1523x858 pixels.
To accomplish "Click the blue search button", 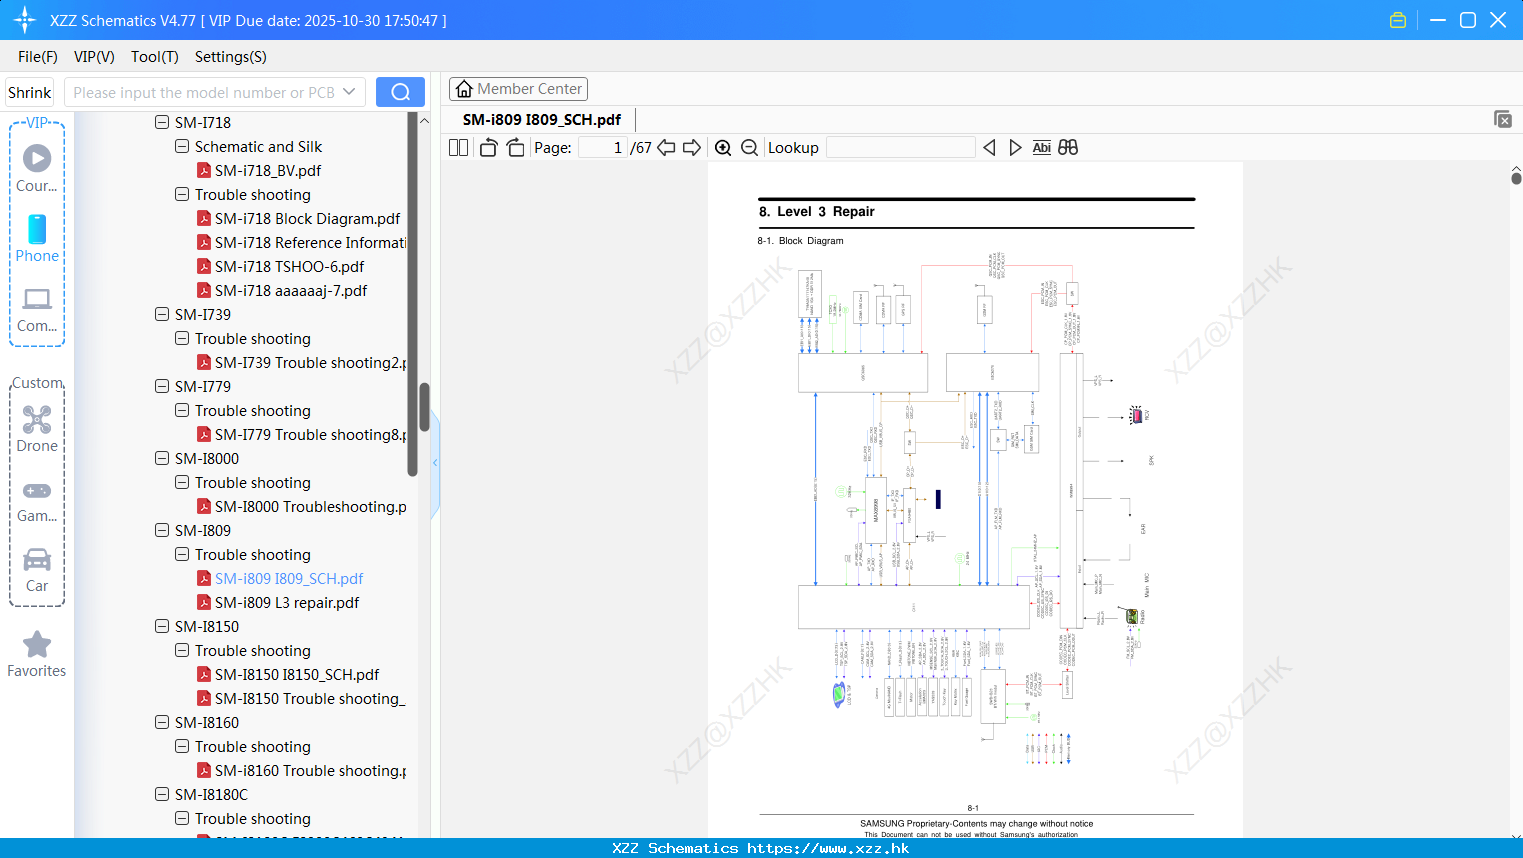I will click(400, 92).
